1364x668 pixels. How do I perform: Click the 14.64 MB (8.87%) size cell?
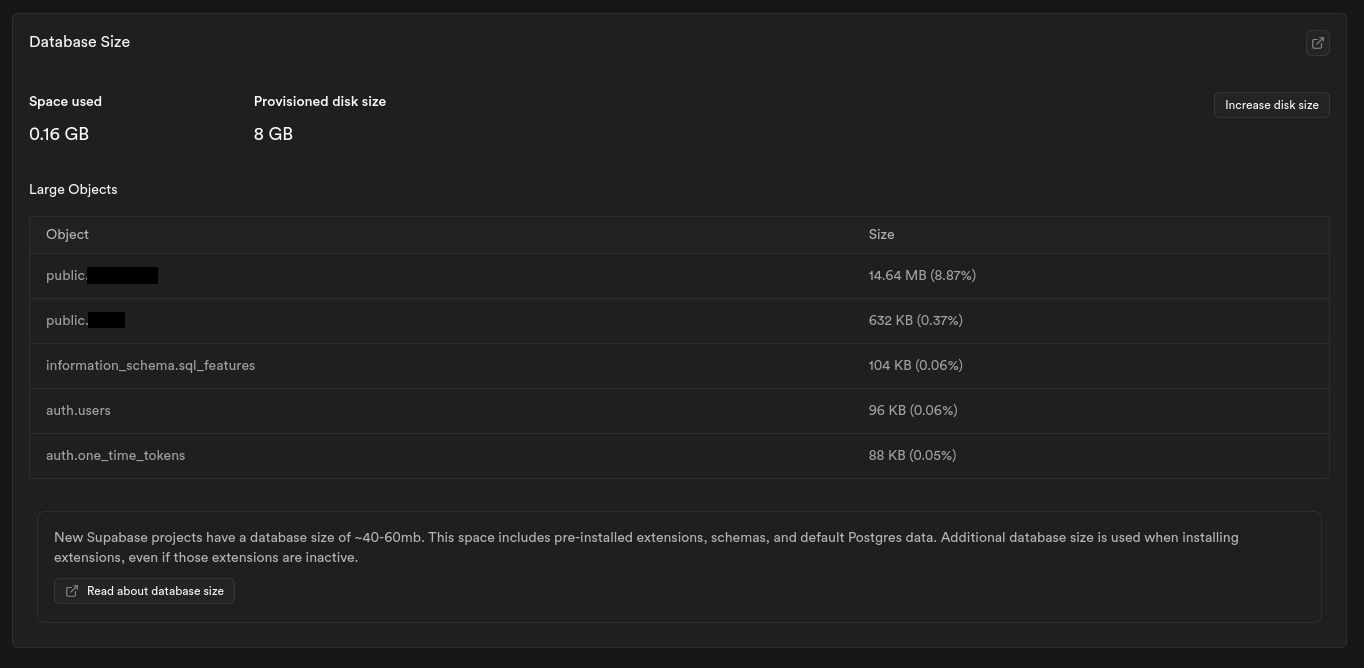tap(922, 275)
